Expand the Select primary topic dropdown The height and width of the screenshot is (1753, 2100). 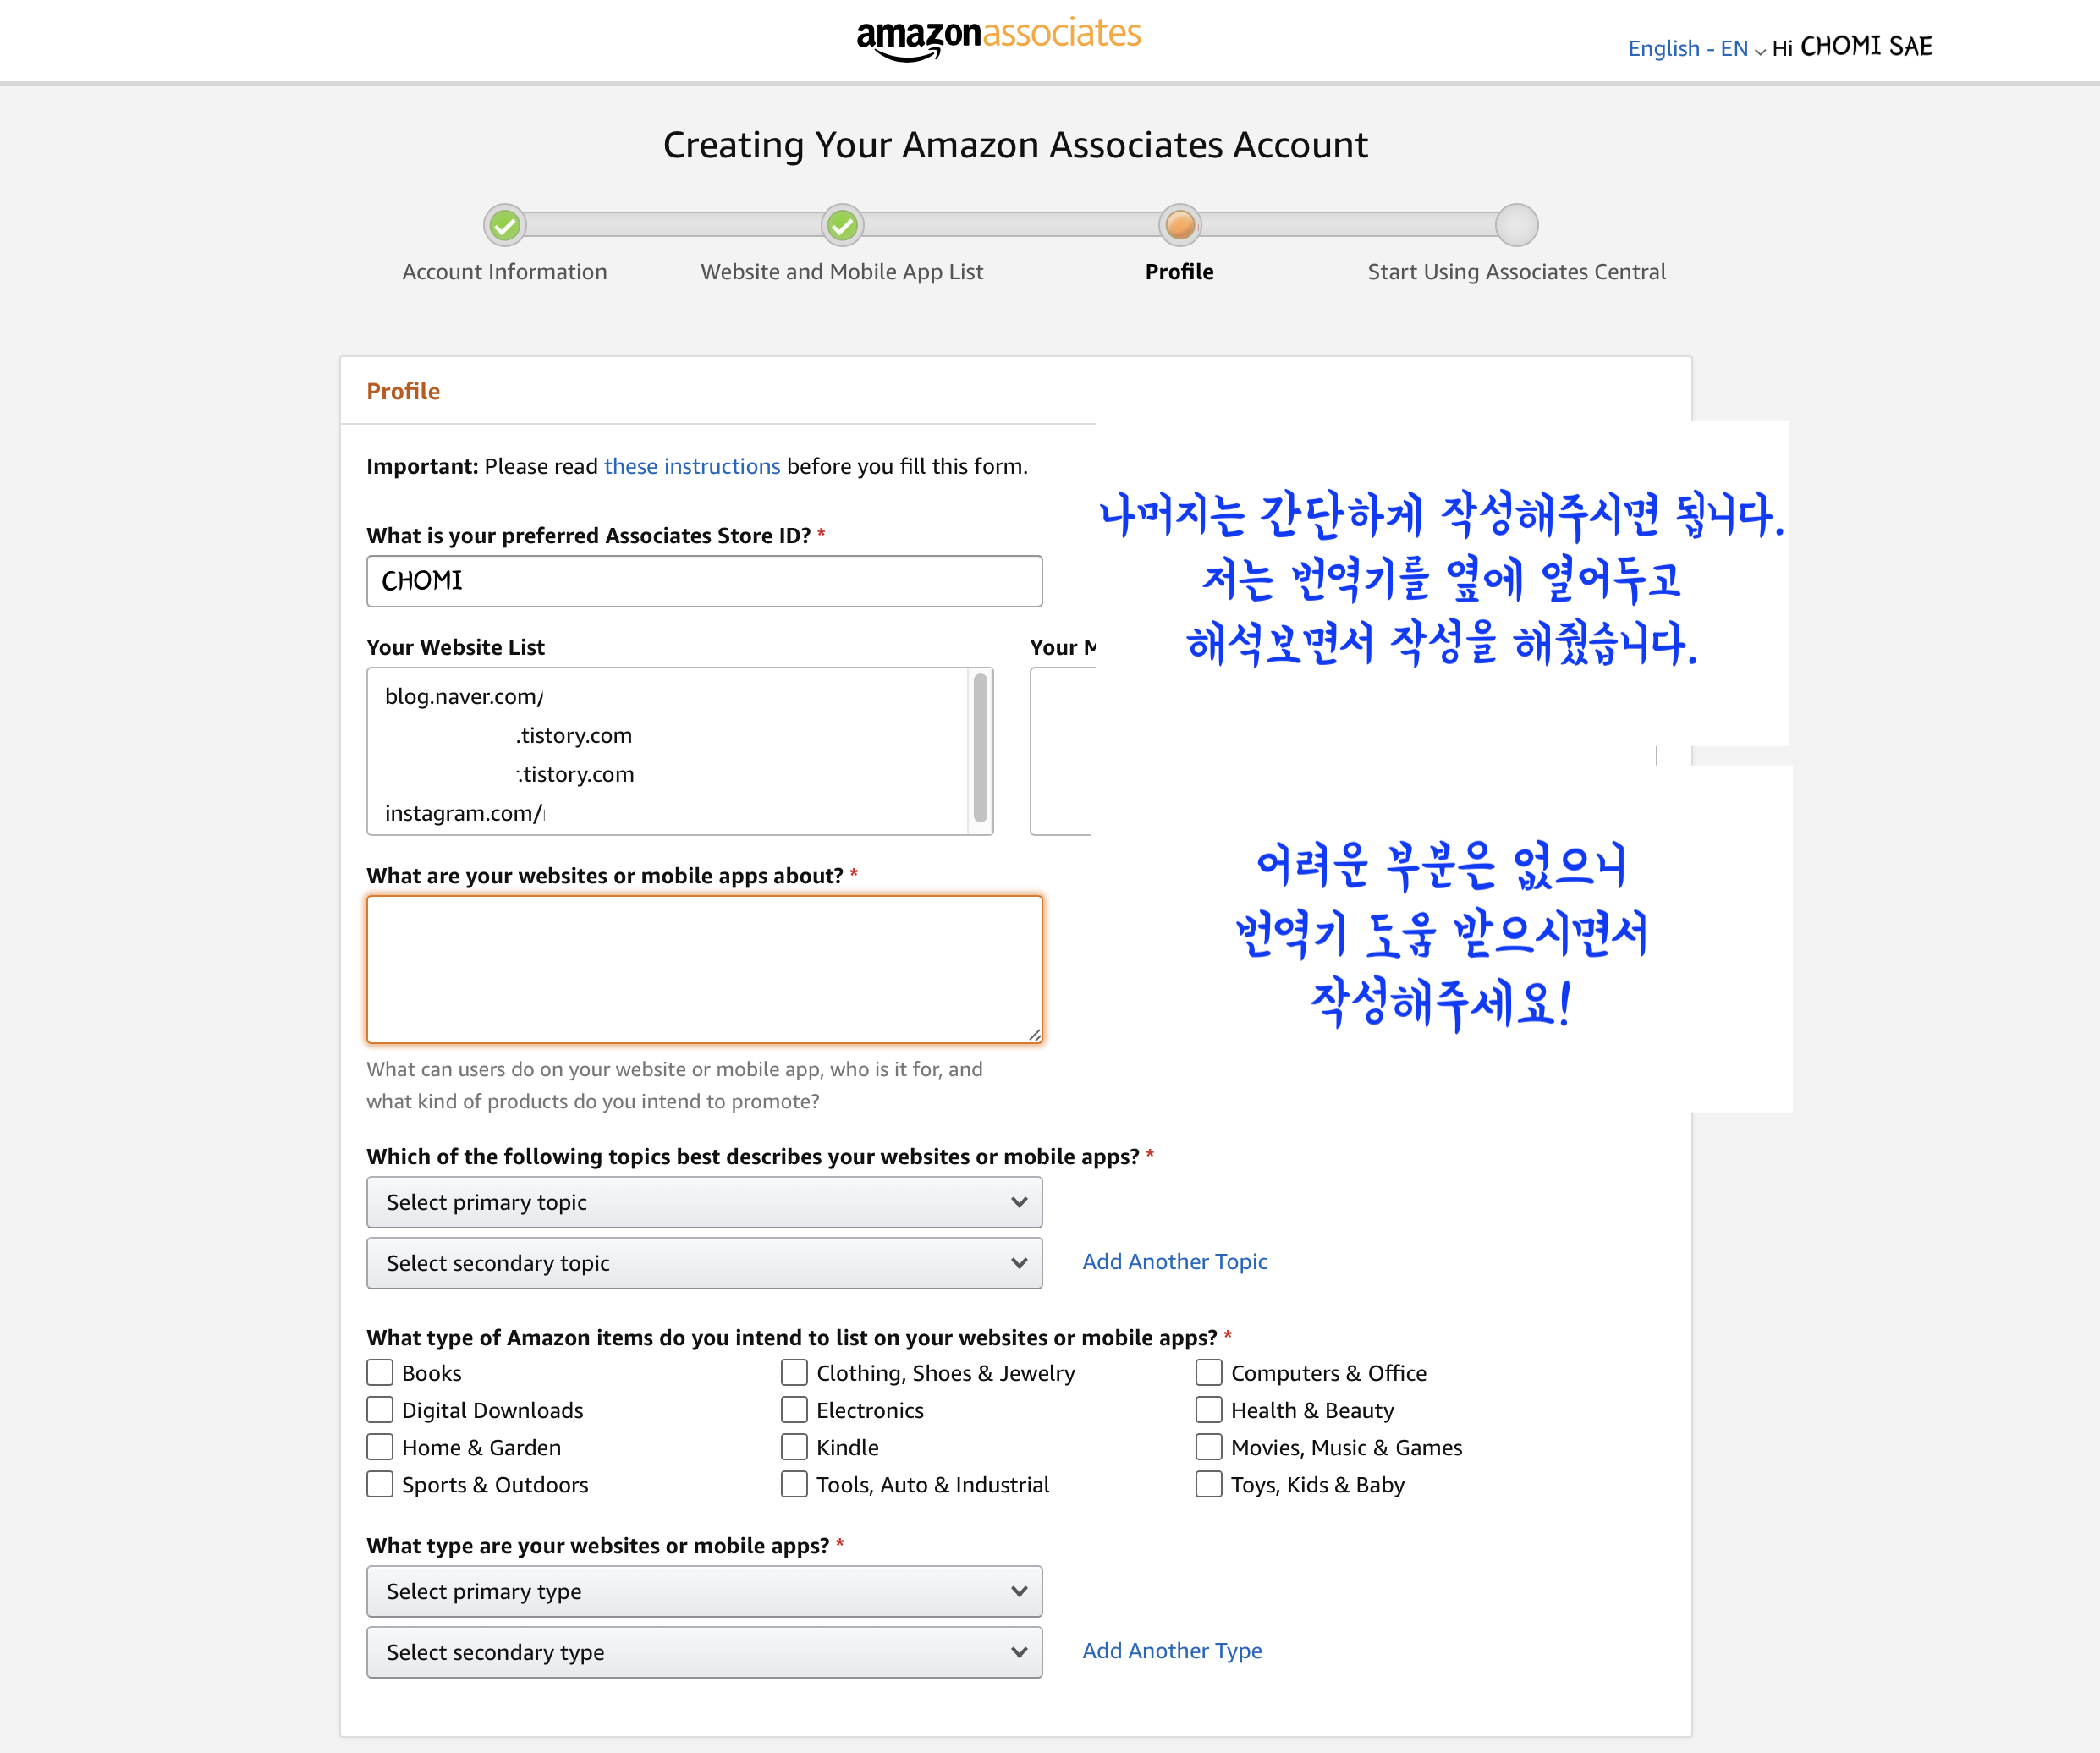(x=704, y=1202)
